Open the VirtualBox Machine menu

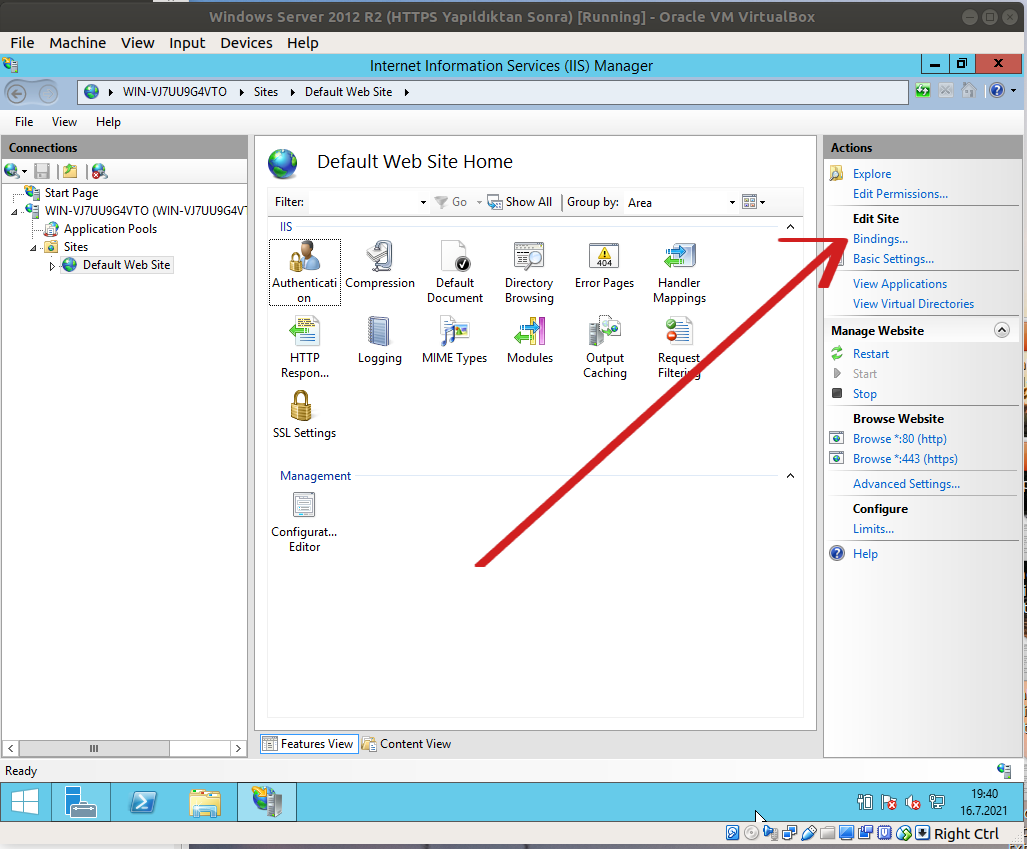(x=77, y=43)
